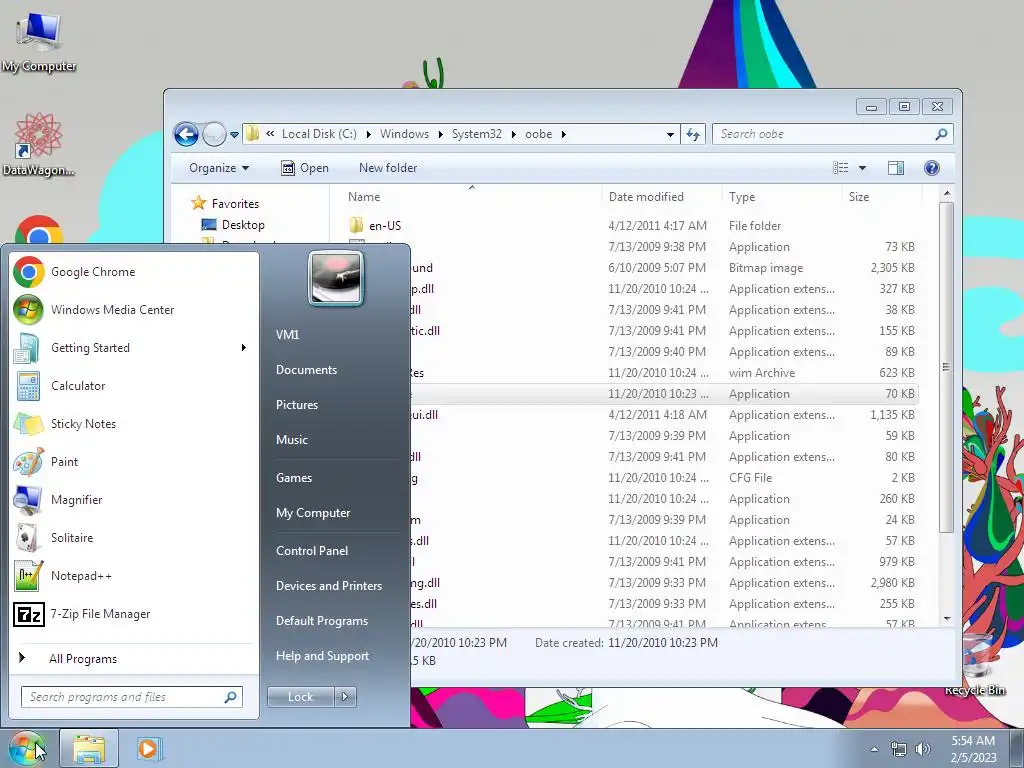Select the DataWagon desktop shortcut
The width and height of the screenshot is (1024, 768).
39,144
